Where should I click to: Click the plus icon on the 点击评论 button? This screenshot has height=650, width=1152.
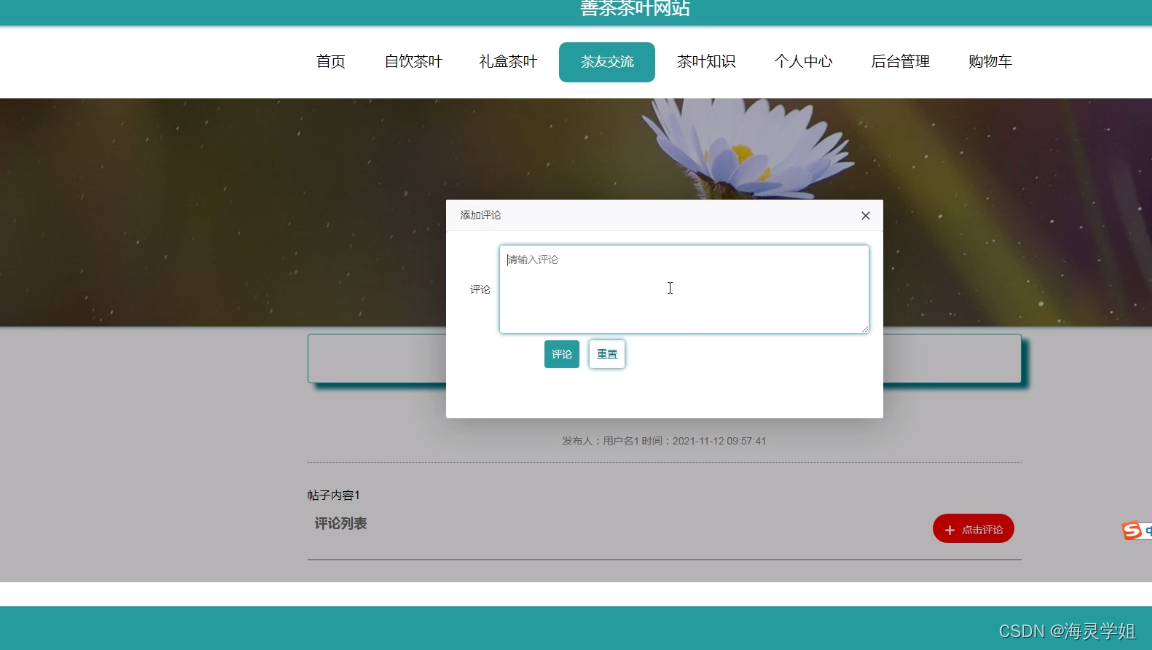(948, 529)
